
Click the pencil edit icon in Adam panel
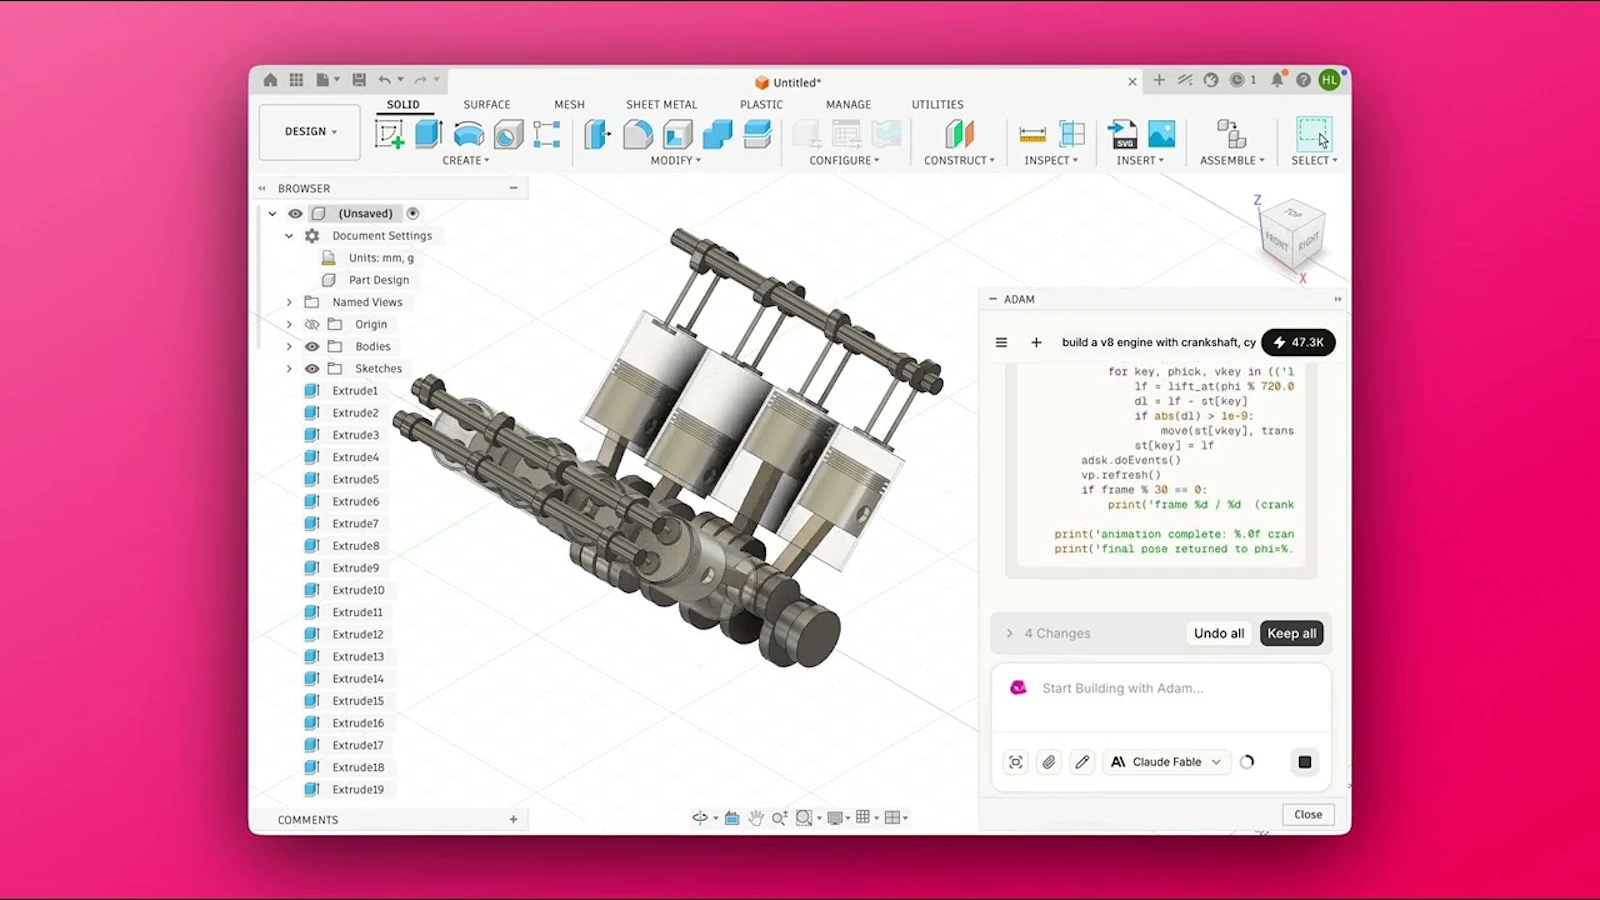pos(1082,762)
